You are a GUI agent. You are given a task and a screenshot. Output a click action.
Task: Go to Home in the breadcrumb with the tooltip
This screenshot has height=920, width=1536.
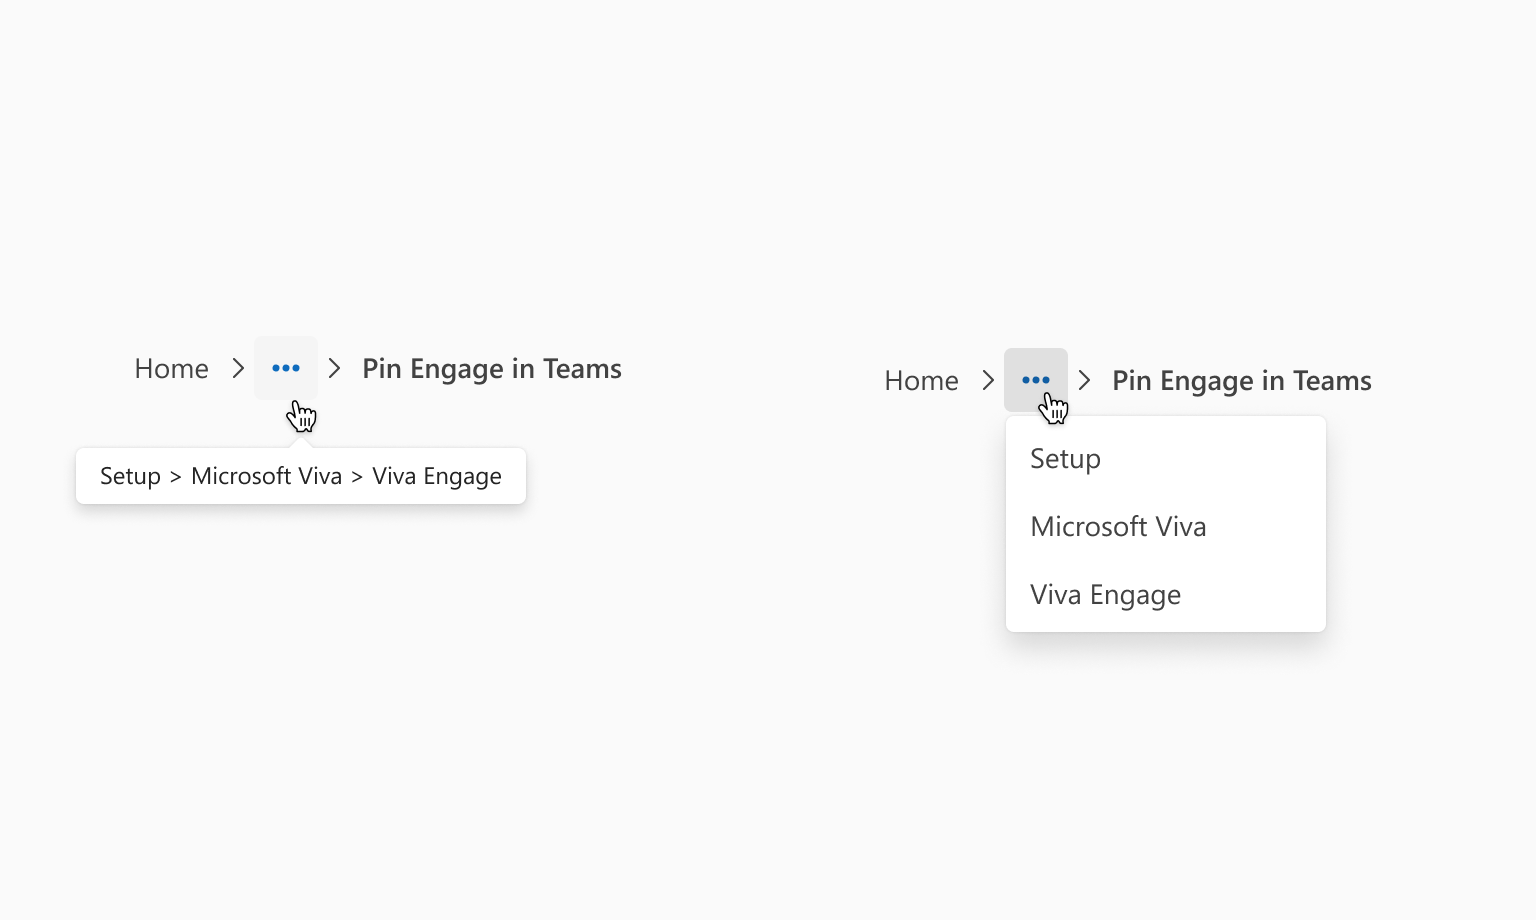(x=172, y=368)
